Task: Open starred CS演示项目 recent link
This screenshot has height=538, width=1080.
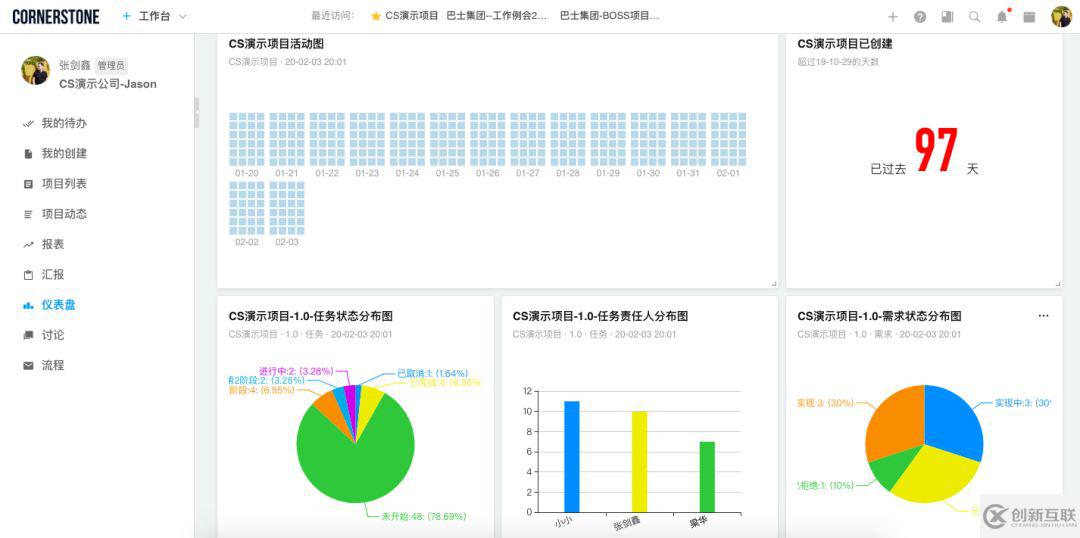Action: (412, 17)
